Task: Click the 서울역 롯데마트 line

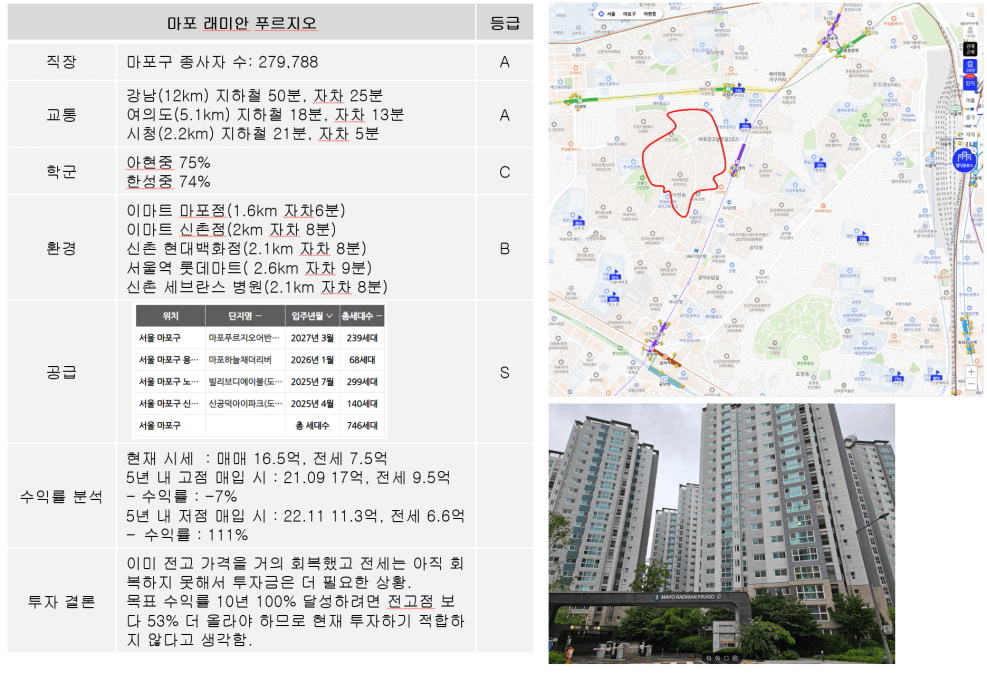Action: tap(249, 268)
